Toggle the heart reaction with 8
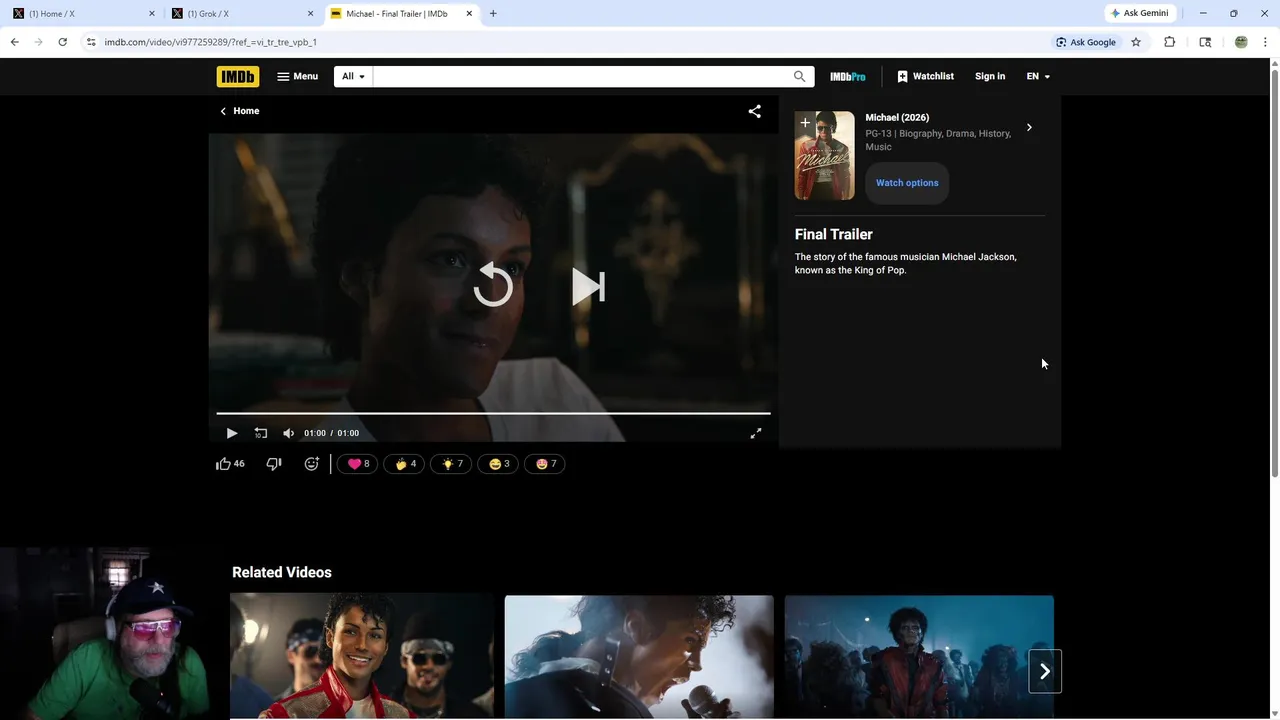Viewport: 1280px width, 720px height. pyautogui.click(x=357, y=464)
